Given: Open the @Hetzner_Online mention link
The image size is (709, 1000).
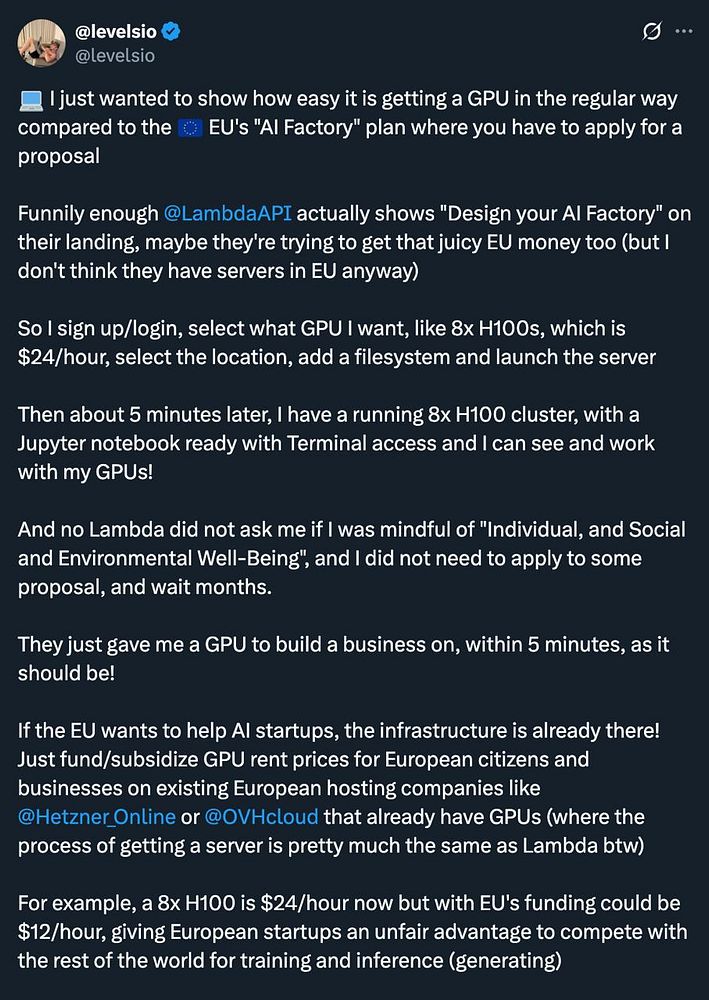Looking at the screenshot, I should click(x=97, y=818).
